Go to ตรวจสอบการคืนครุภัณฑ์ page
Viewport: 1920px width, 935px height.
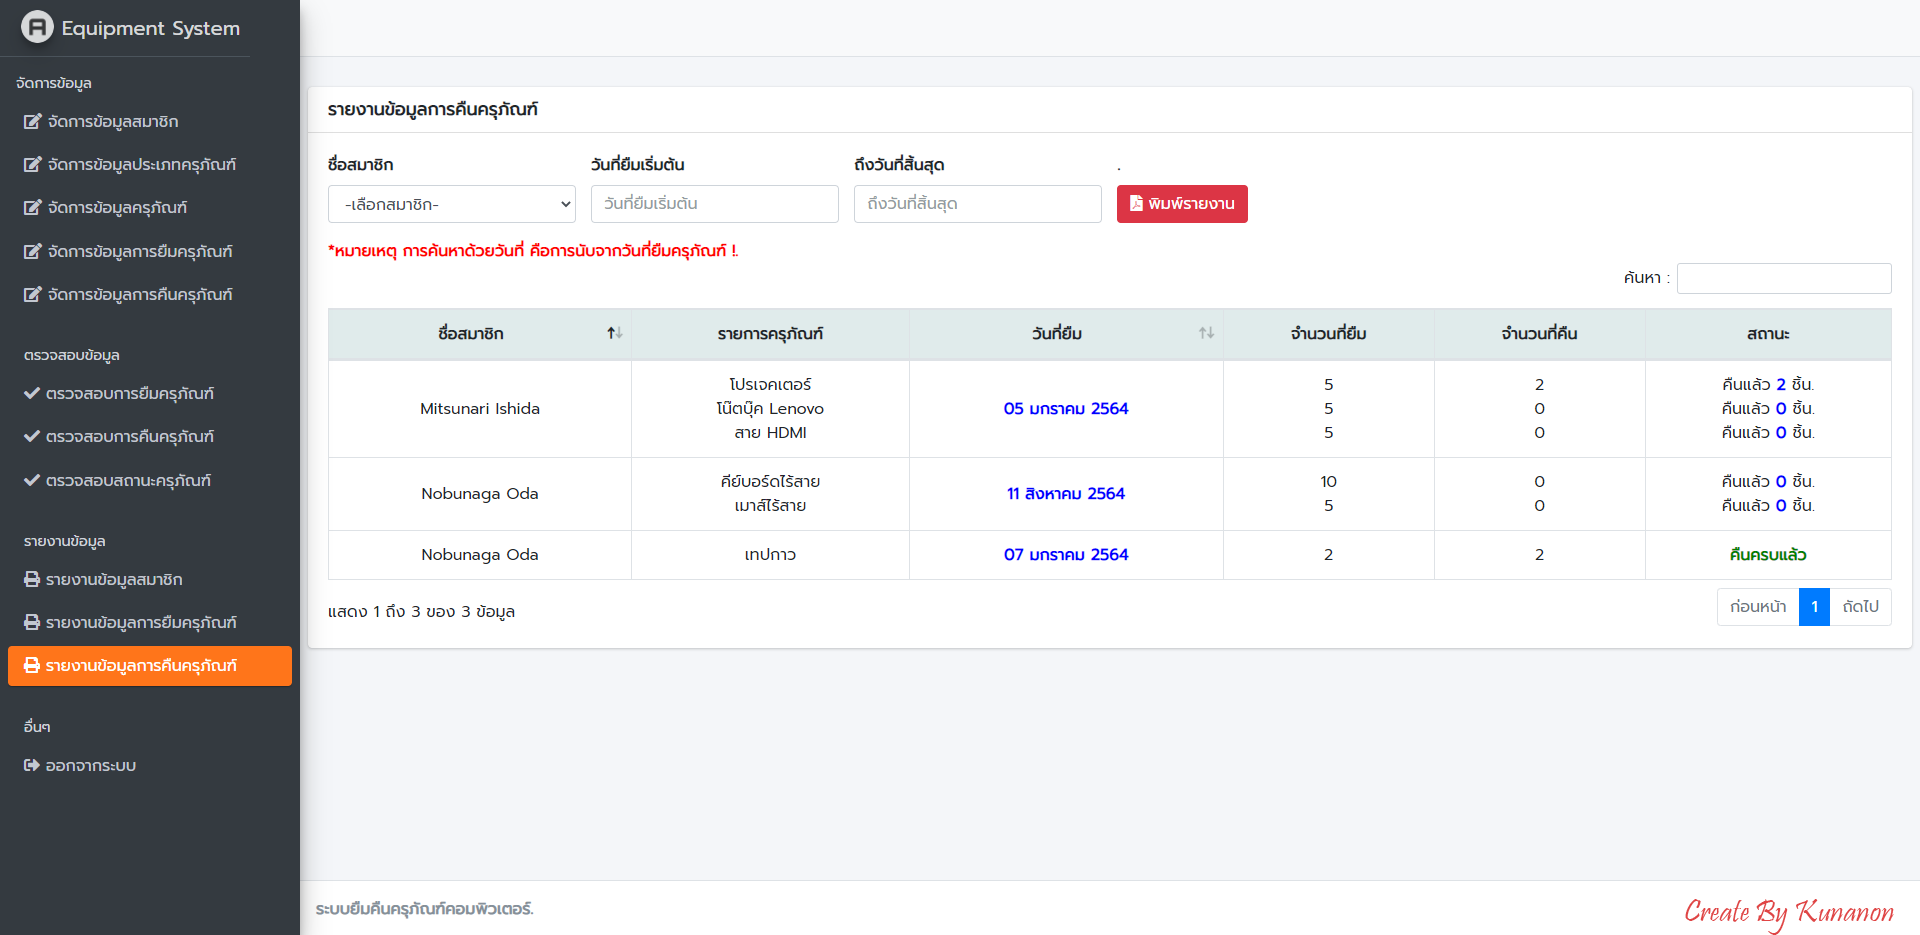130,437
